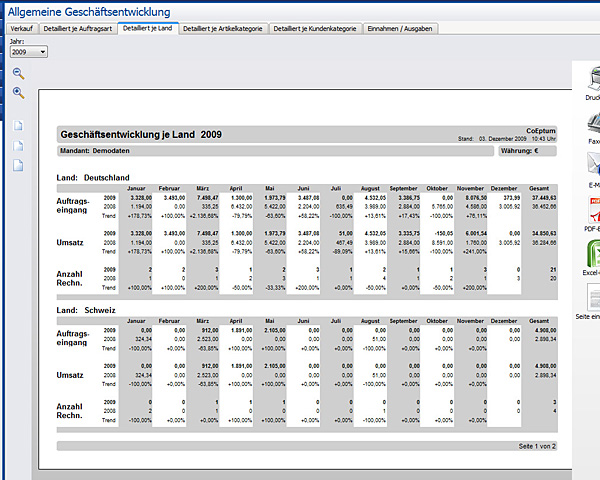Zoom in on the report preview

(18, 93)
